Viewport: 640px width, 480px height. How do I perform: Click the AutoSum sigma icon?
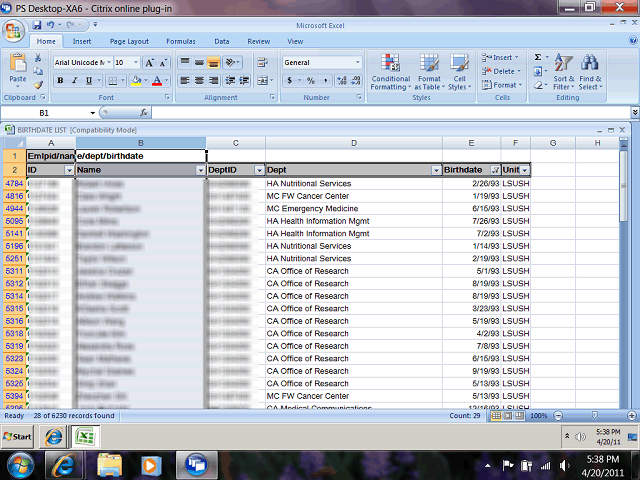point(538,58)
